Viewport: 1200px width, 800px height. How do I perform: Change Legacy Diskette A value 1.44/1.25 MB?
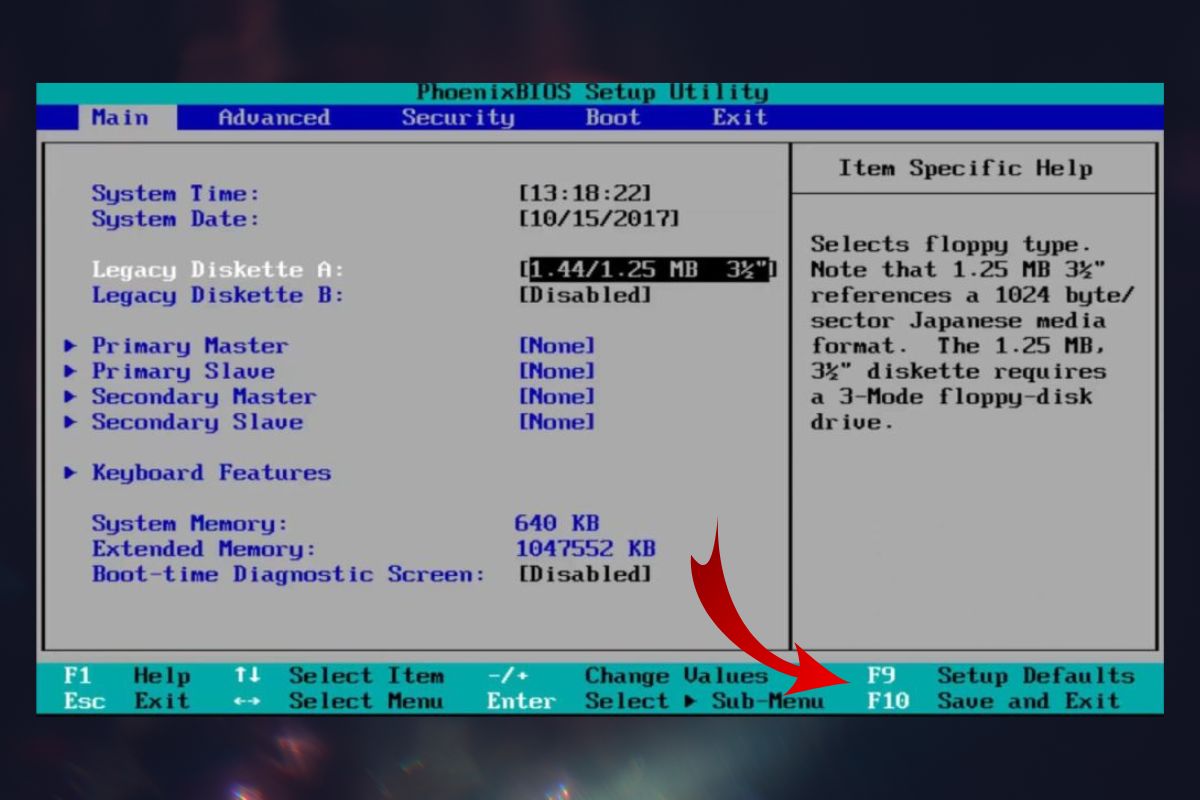648,270
